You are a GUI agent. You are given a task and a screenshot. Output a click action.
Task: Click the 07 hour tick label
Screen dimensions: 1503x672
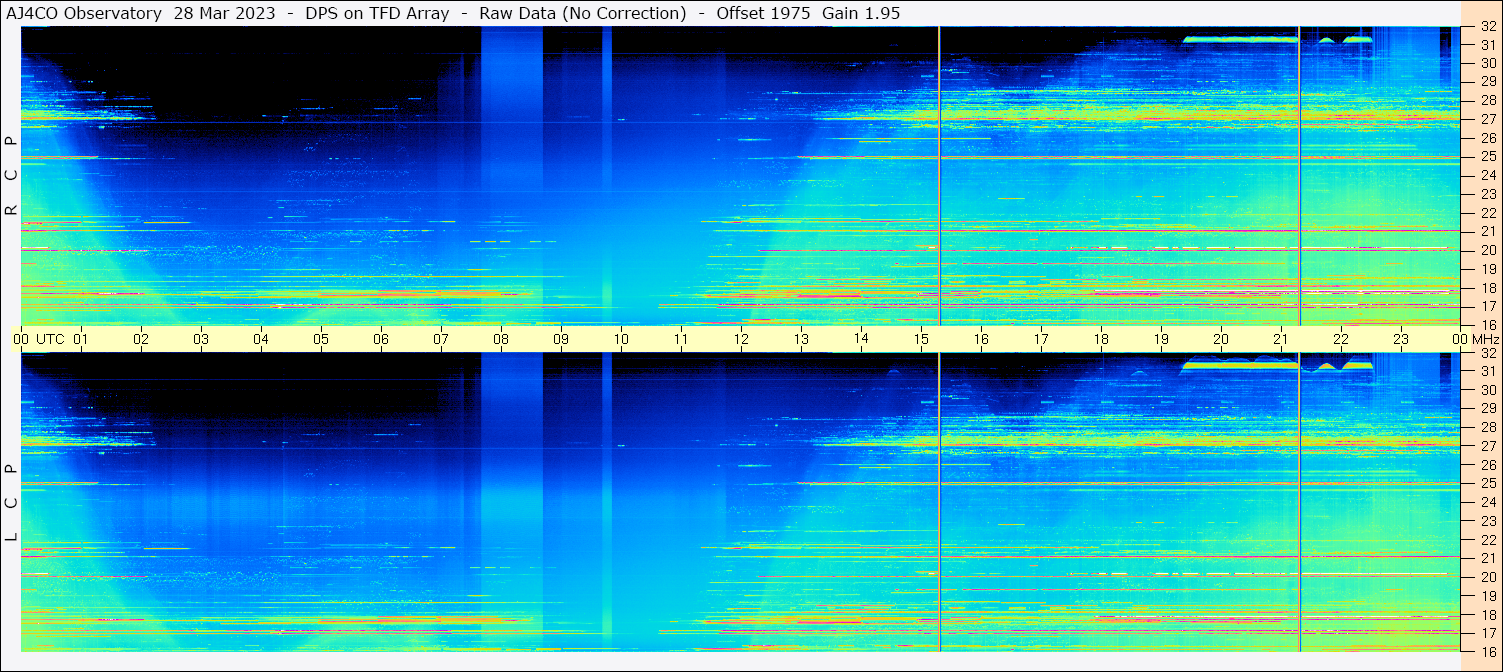coord(441,339)
